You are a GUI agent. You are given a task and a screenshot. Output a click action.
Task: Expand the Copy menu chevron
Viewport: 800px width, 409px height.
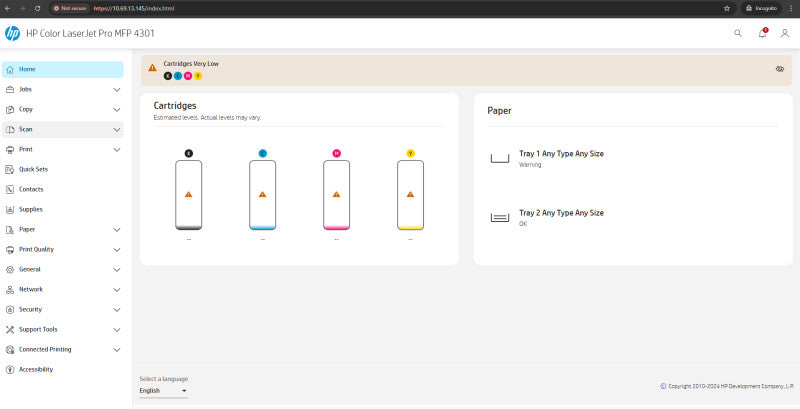click(x=117, y=110)
